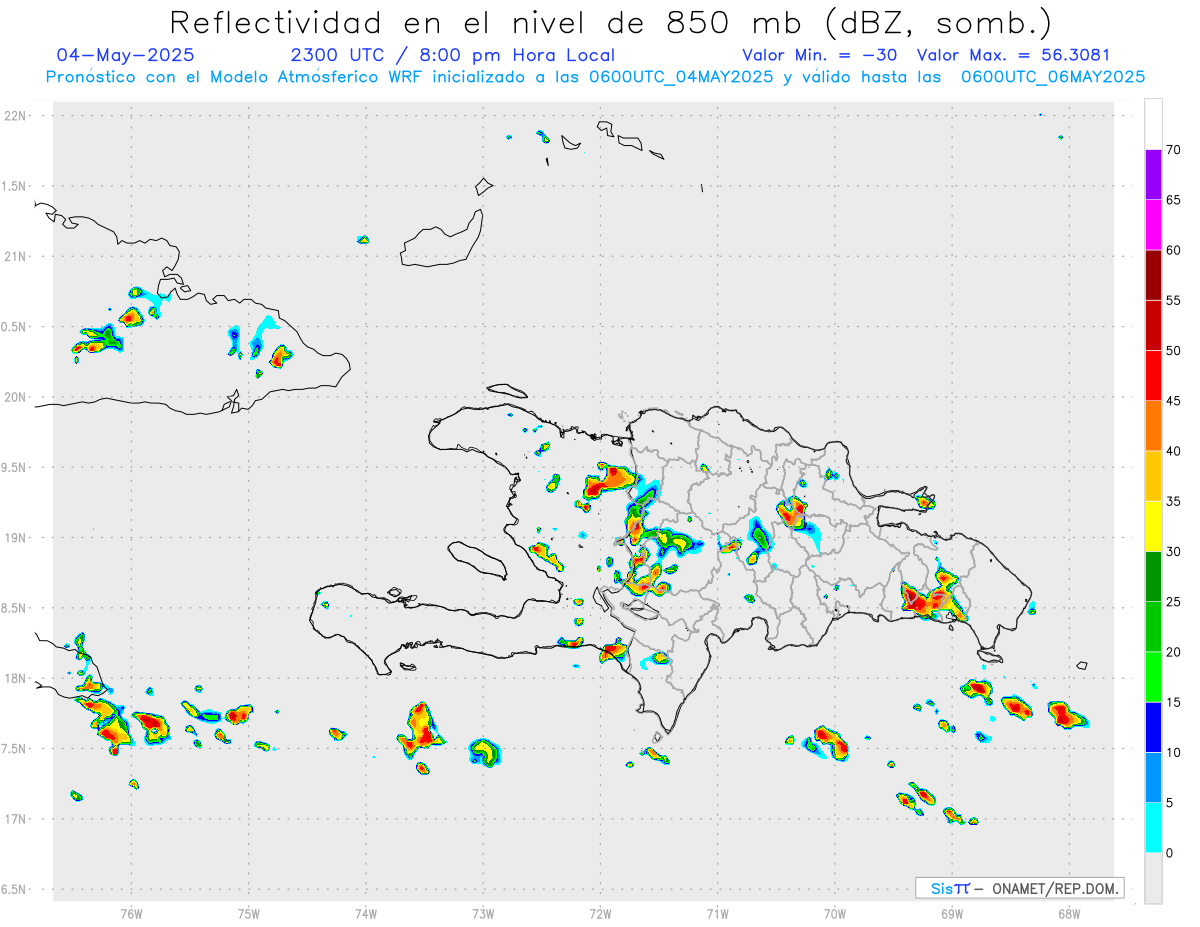This screenshot has width=1200, height=927.
Task: Click the date text '04-May-2025'
Action: (125, 55)
